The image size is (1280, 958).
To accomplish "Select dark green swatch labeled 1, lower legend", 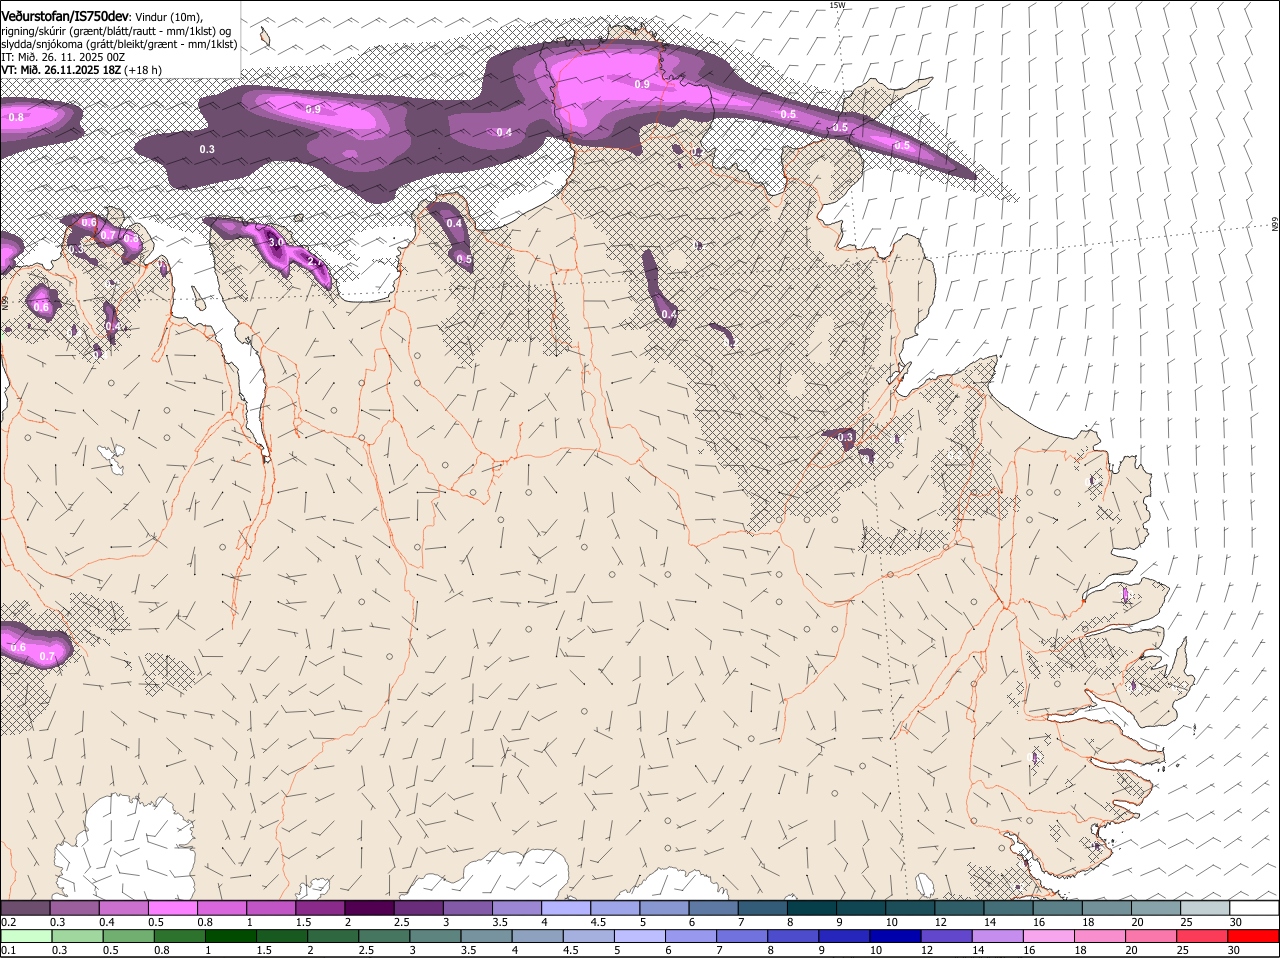I will pos(231,937).
